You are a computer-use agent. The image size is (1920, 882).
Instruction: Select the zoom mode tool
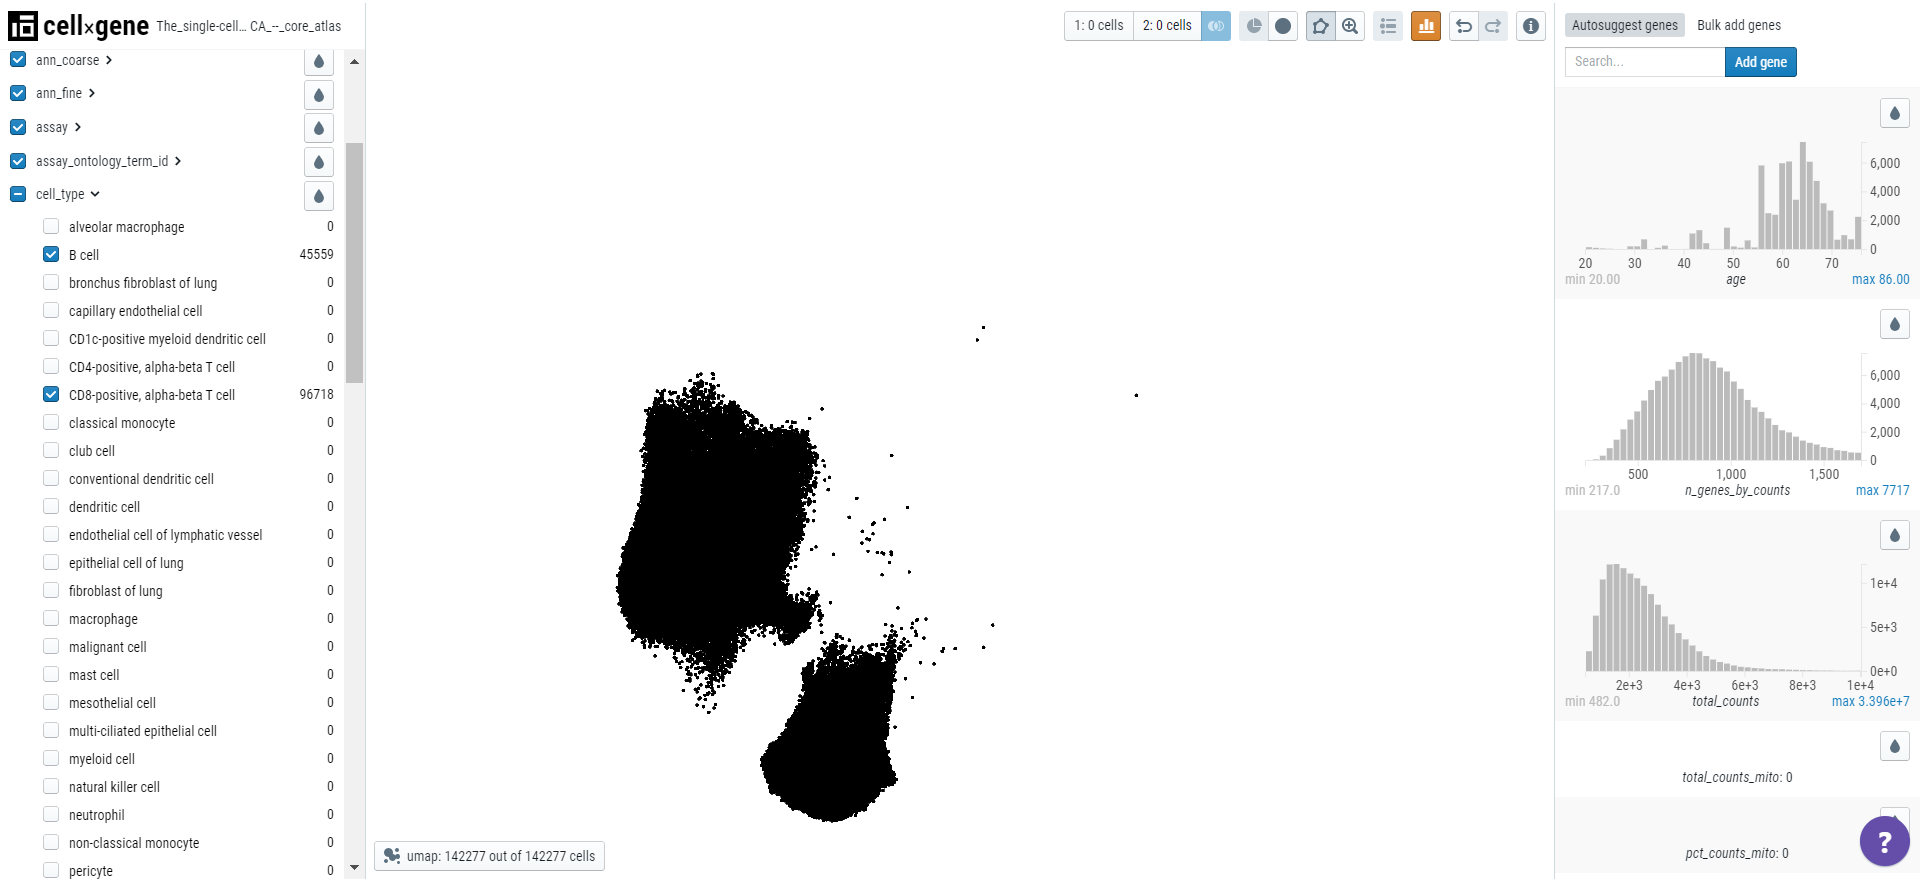click(x=1350, y=26)
